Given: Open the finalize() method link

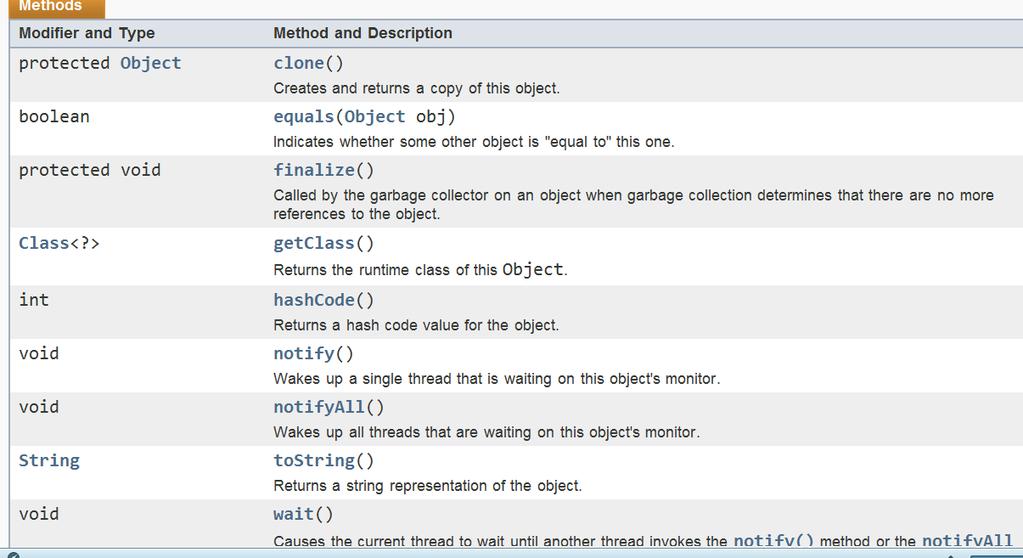Looking at the screenshot, I should tap(314, 170).
